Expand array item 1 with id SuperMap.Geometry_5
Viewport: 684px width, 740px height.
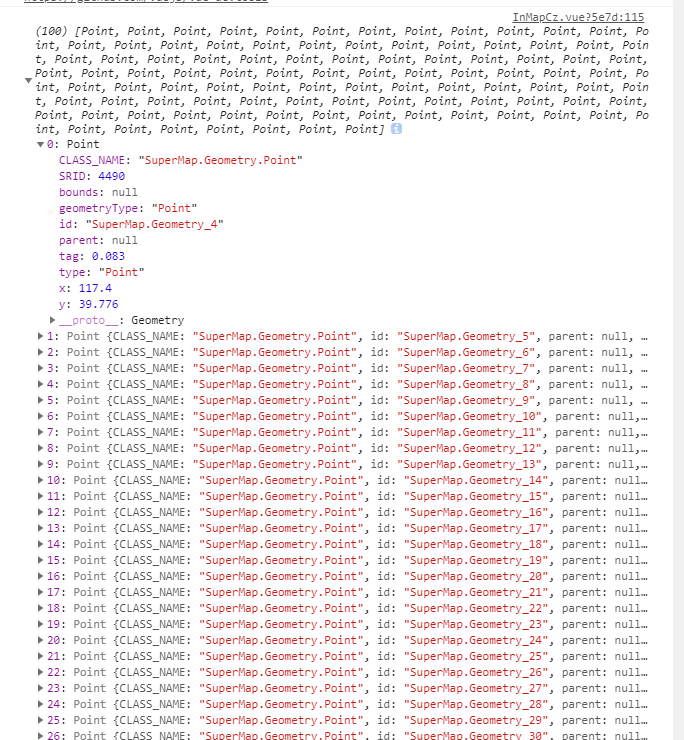tap(41, 336)
